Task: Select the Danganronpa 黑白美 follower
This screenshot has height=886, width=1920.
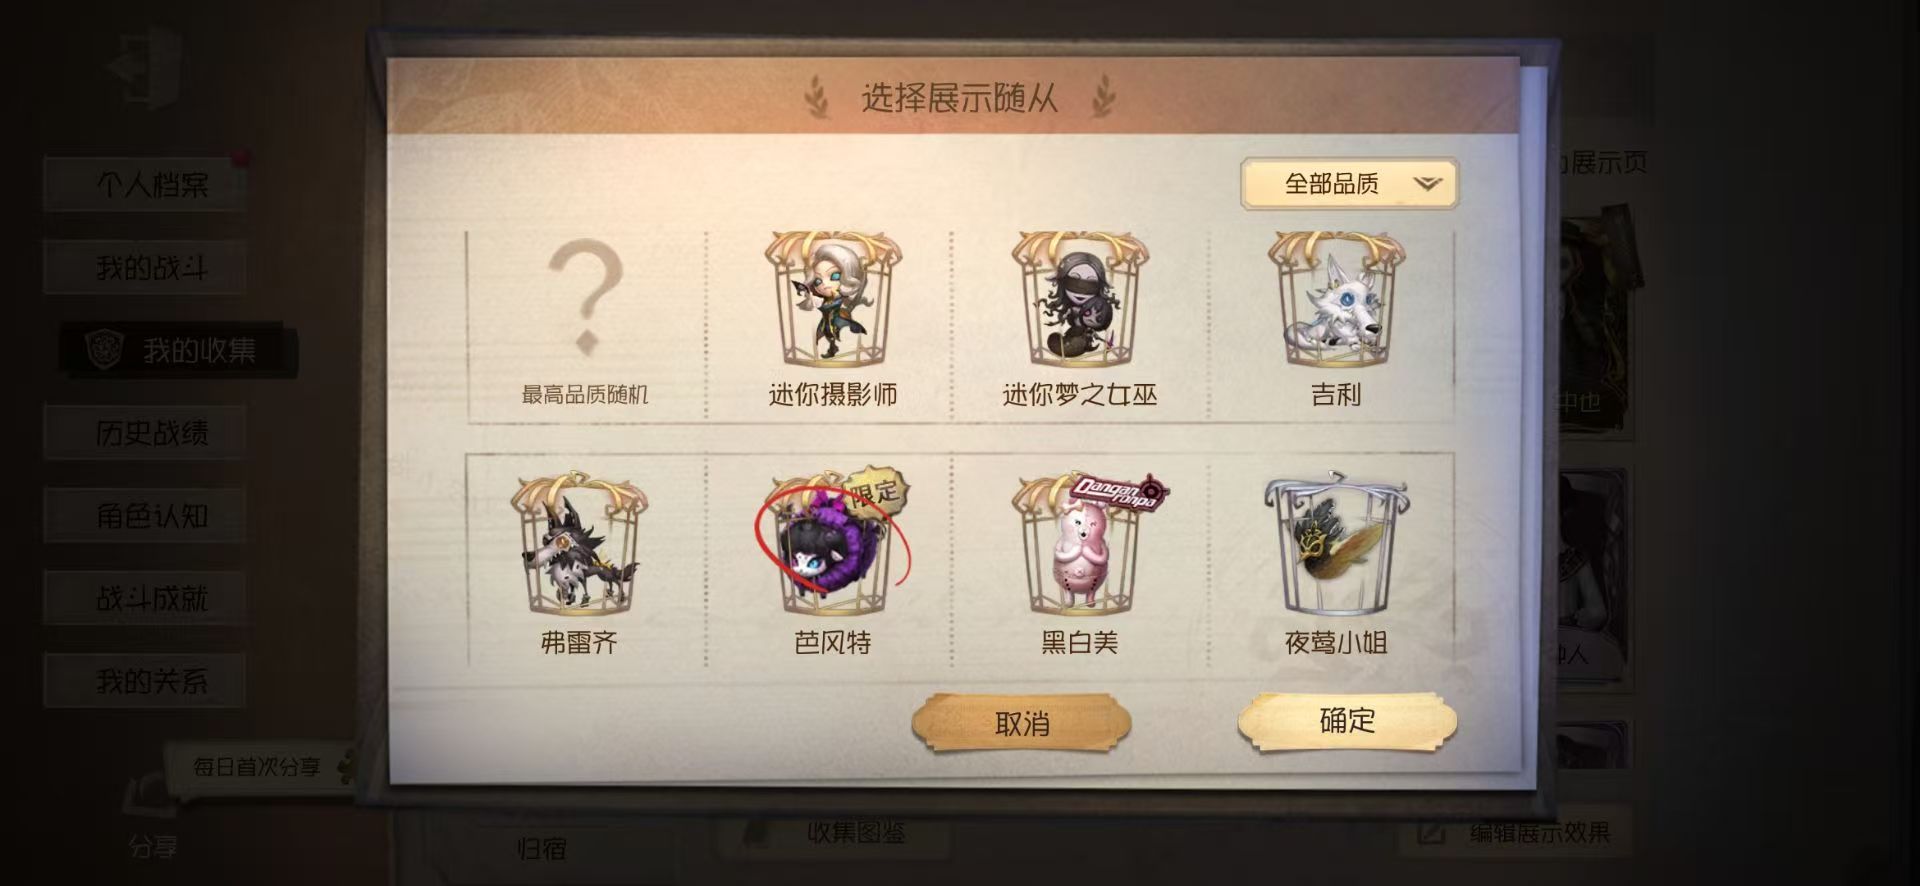Action: click(1080, 545)
